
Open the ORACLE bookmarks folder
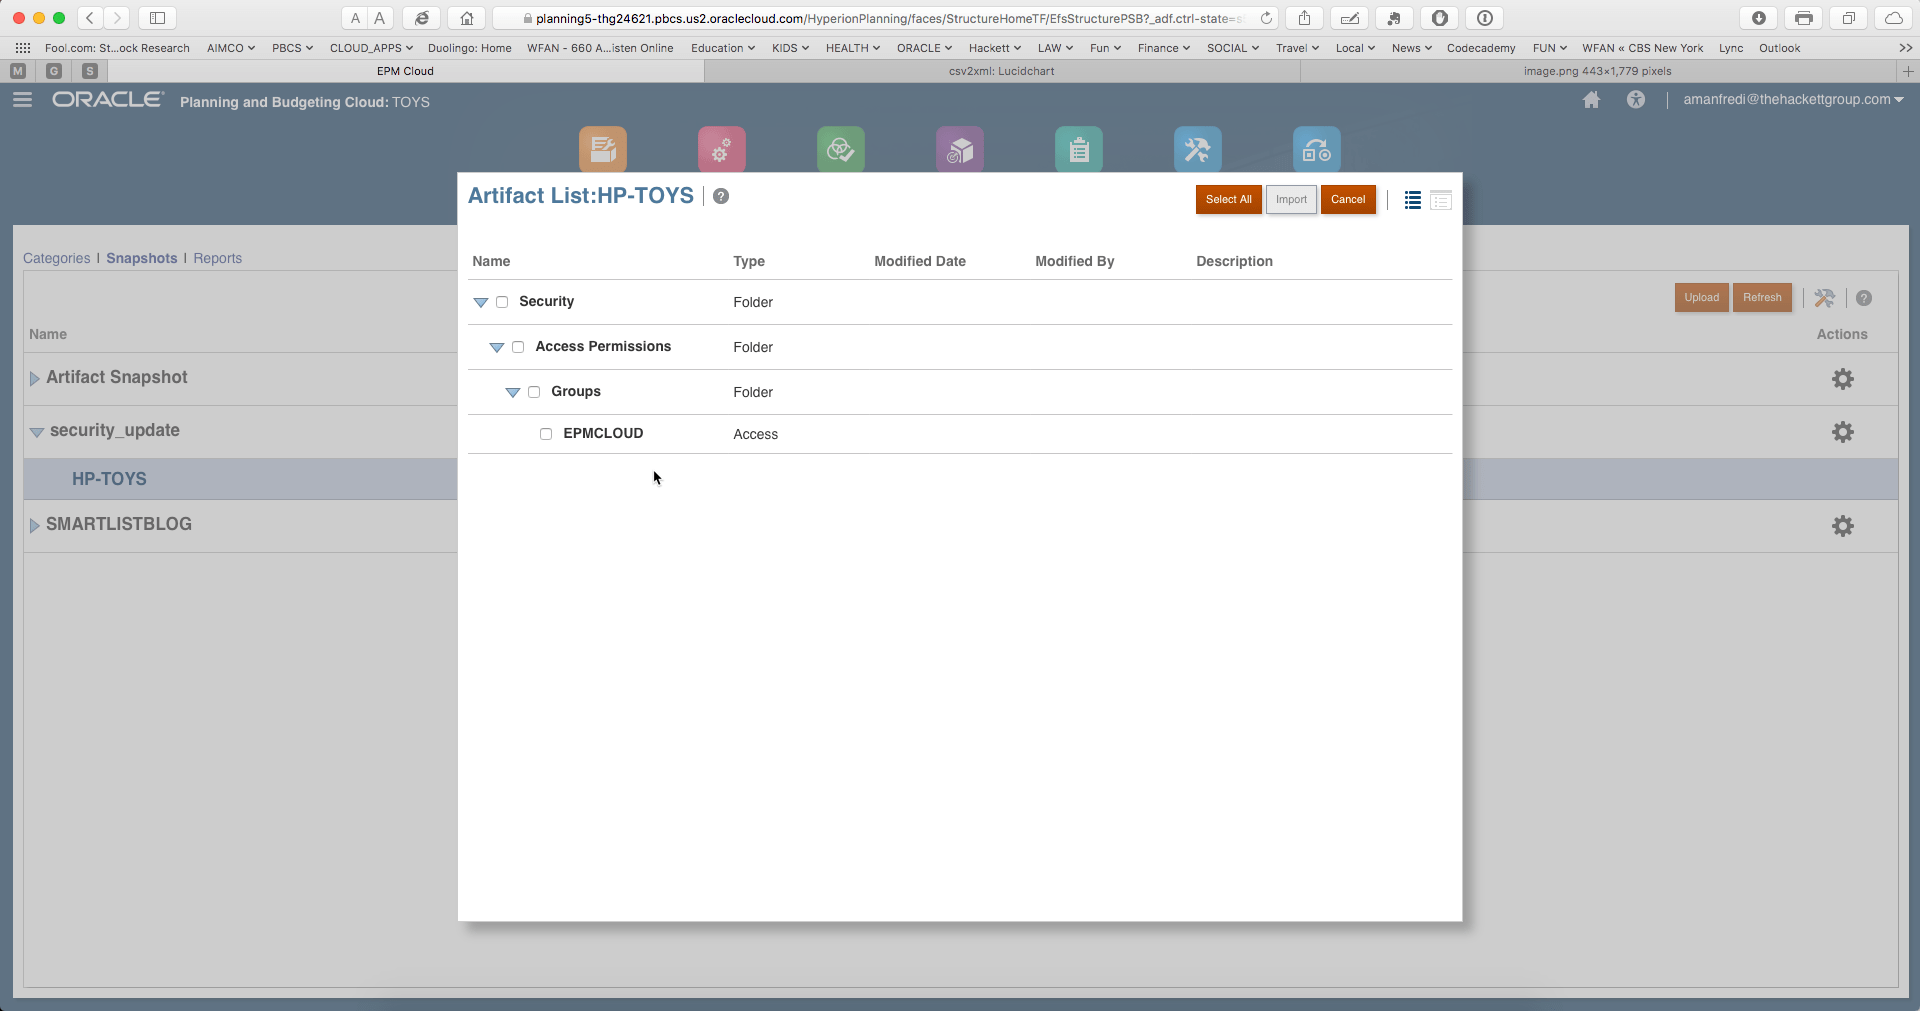924,48
